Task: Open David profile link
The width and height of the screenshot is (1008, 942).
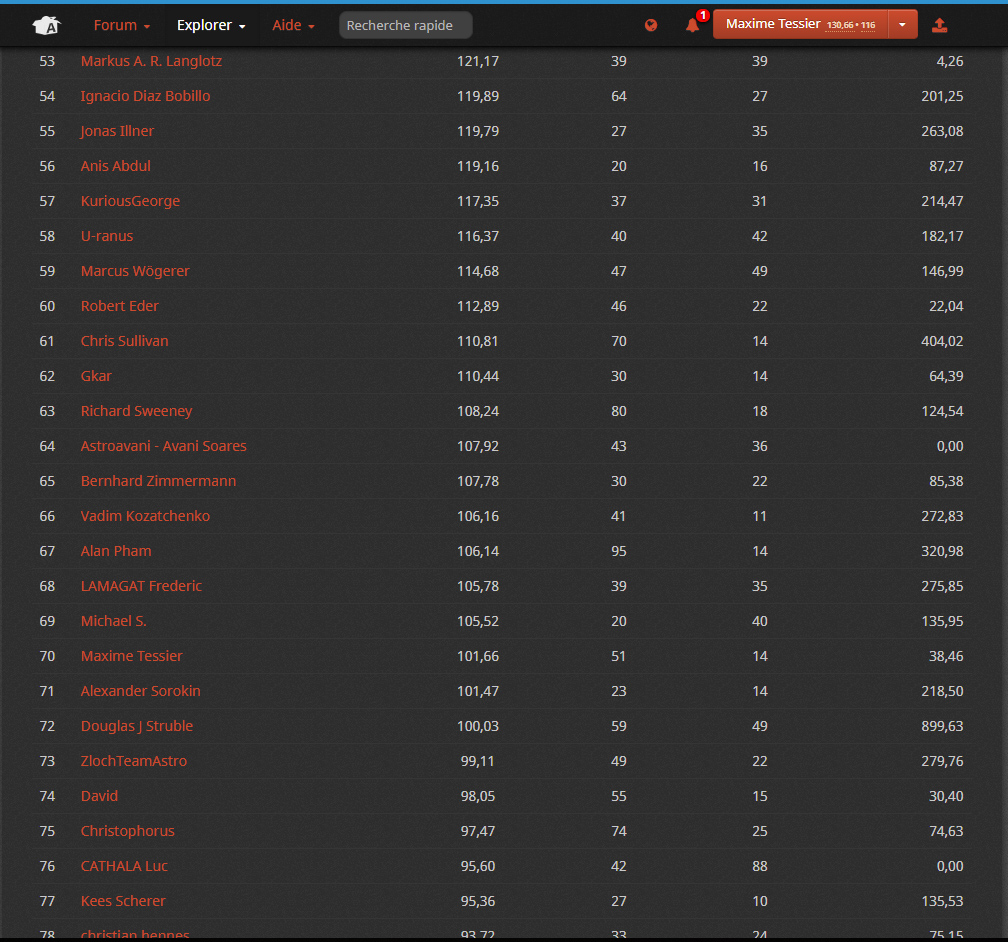Action: pyautogui.click(x=99, y=796)
